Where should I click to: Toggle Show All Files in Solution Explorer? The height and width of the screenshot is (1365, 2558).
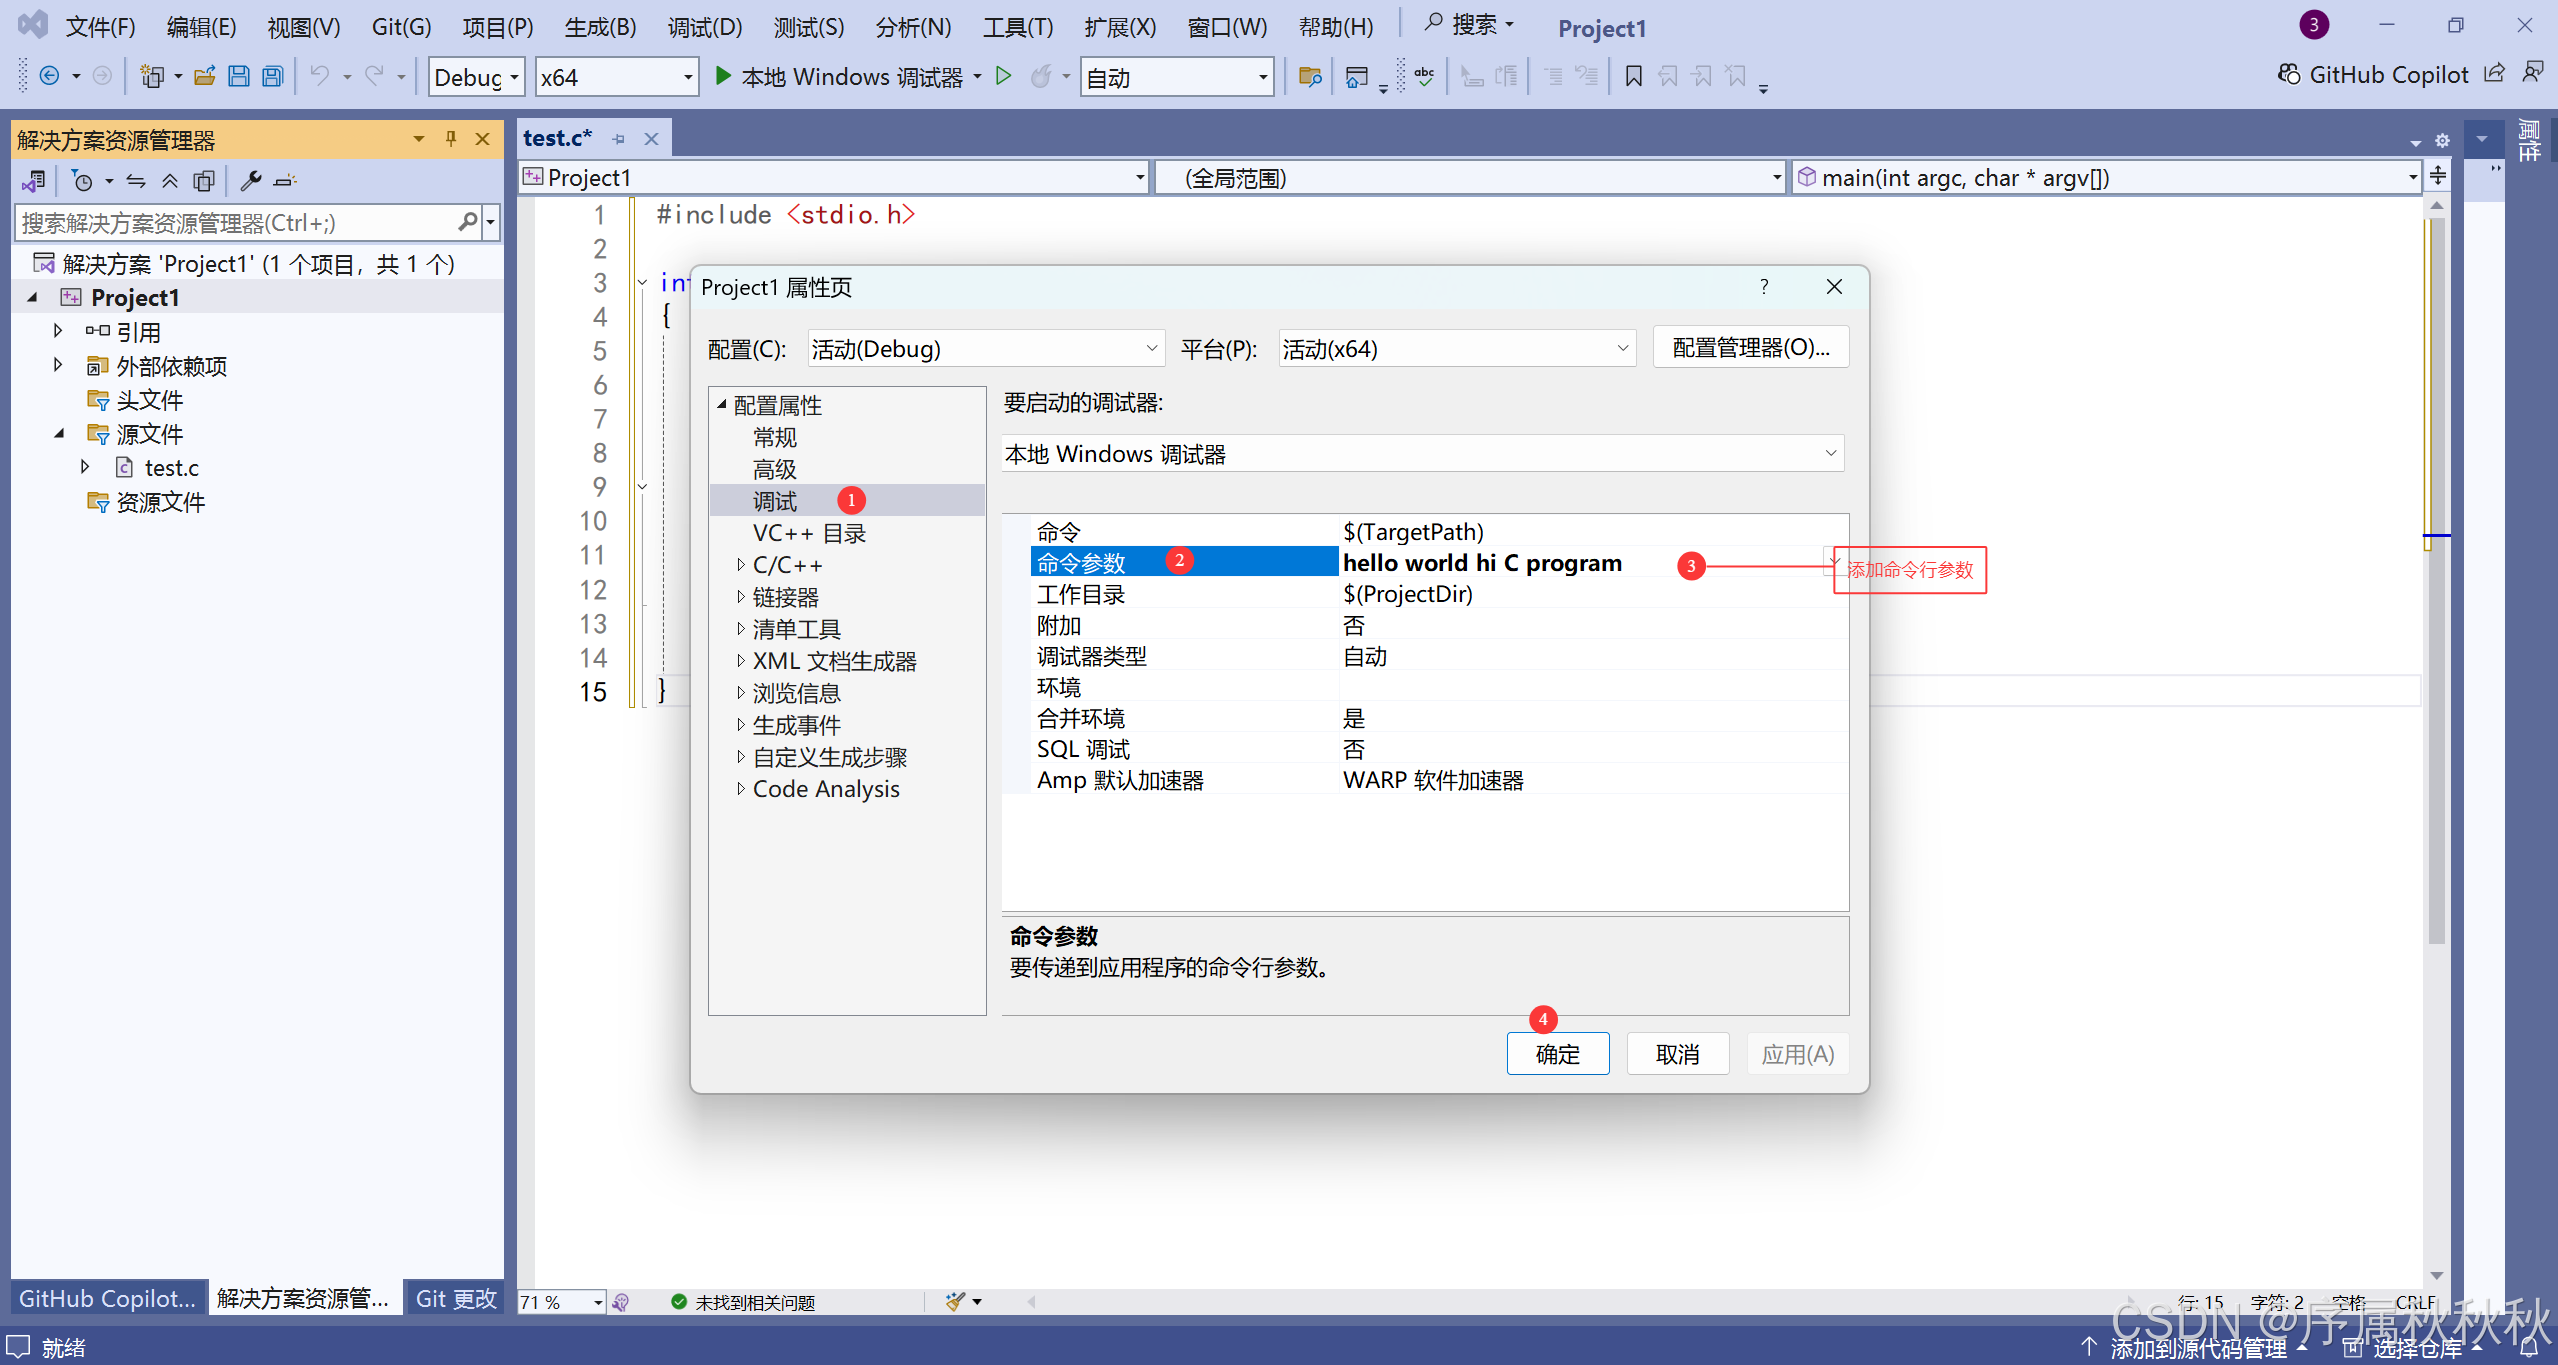coord(204,181)
